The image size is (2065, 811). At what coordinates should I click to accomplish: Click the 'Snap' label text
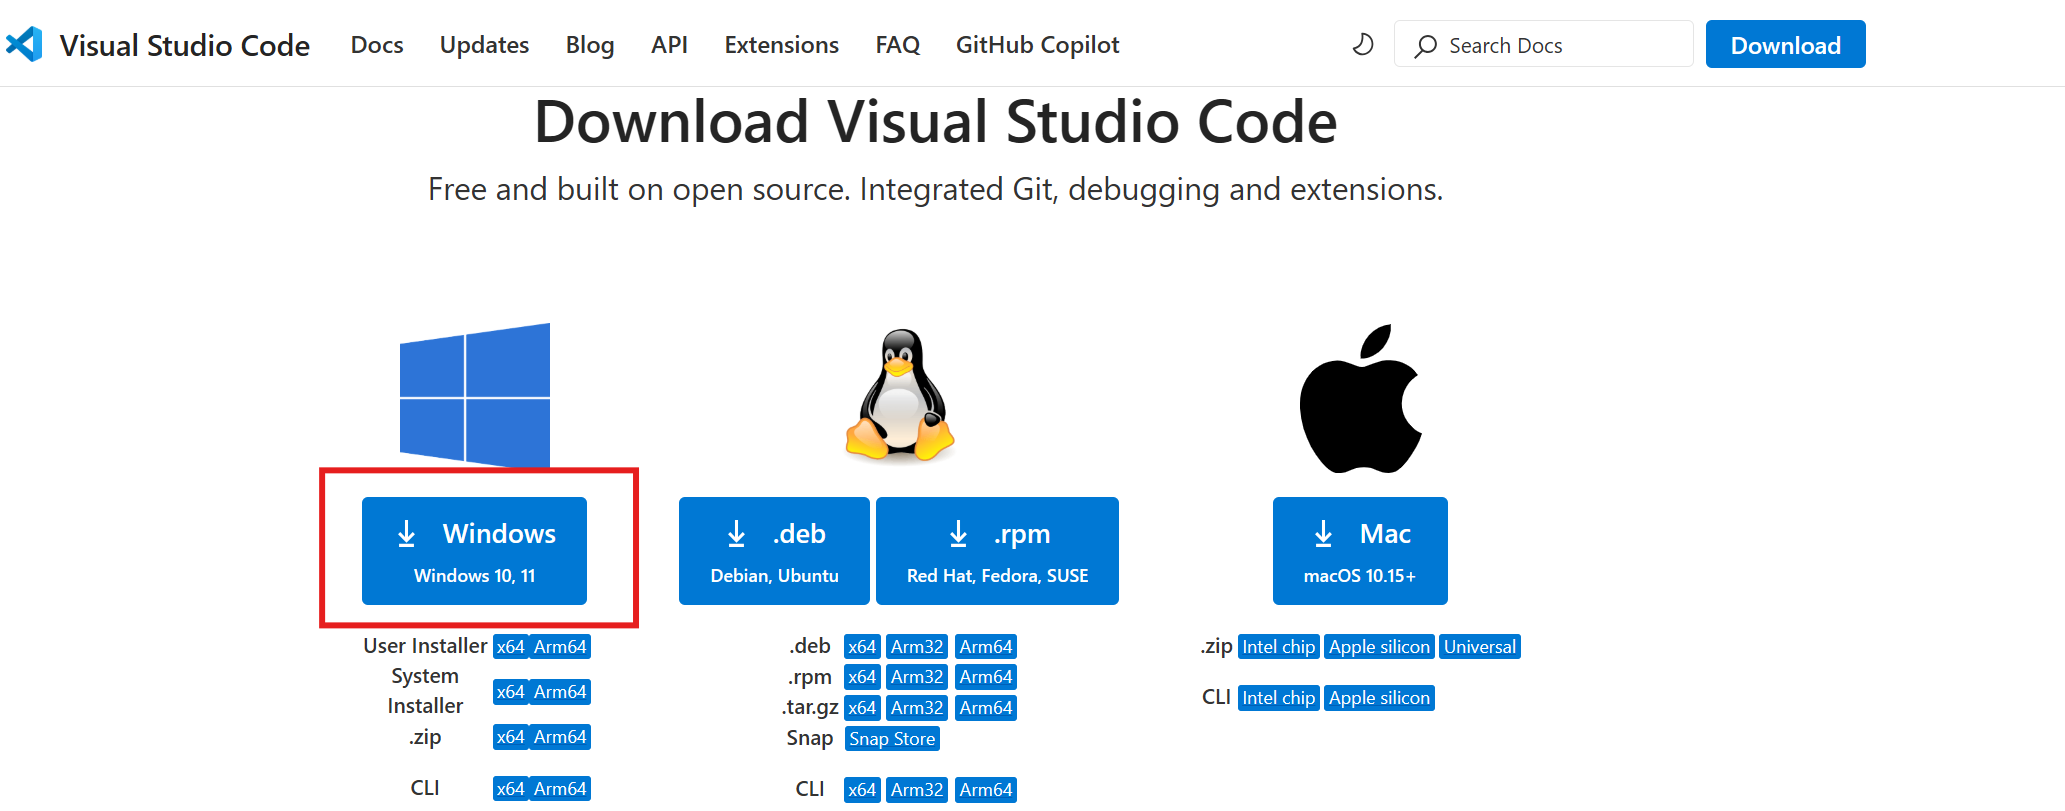(809, 738)
